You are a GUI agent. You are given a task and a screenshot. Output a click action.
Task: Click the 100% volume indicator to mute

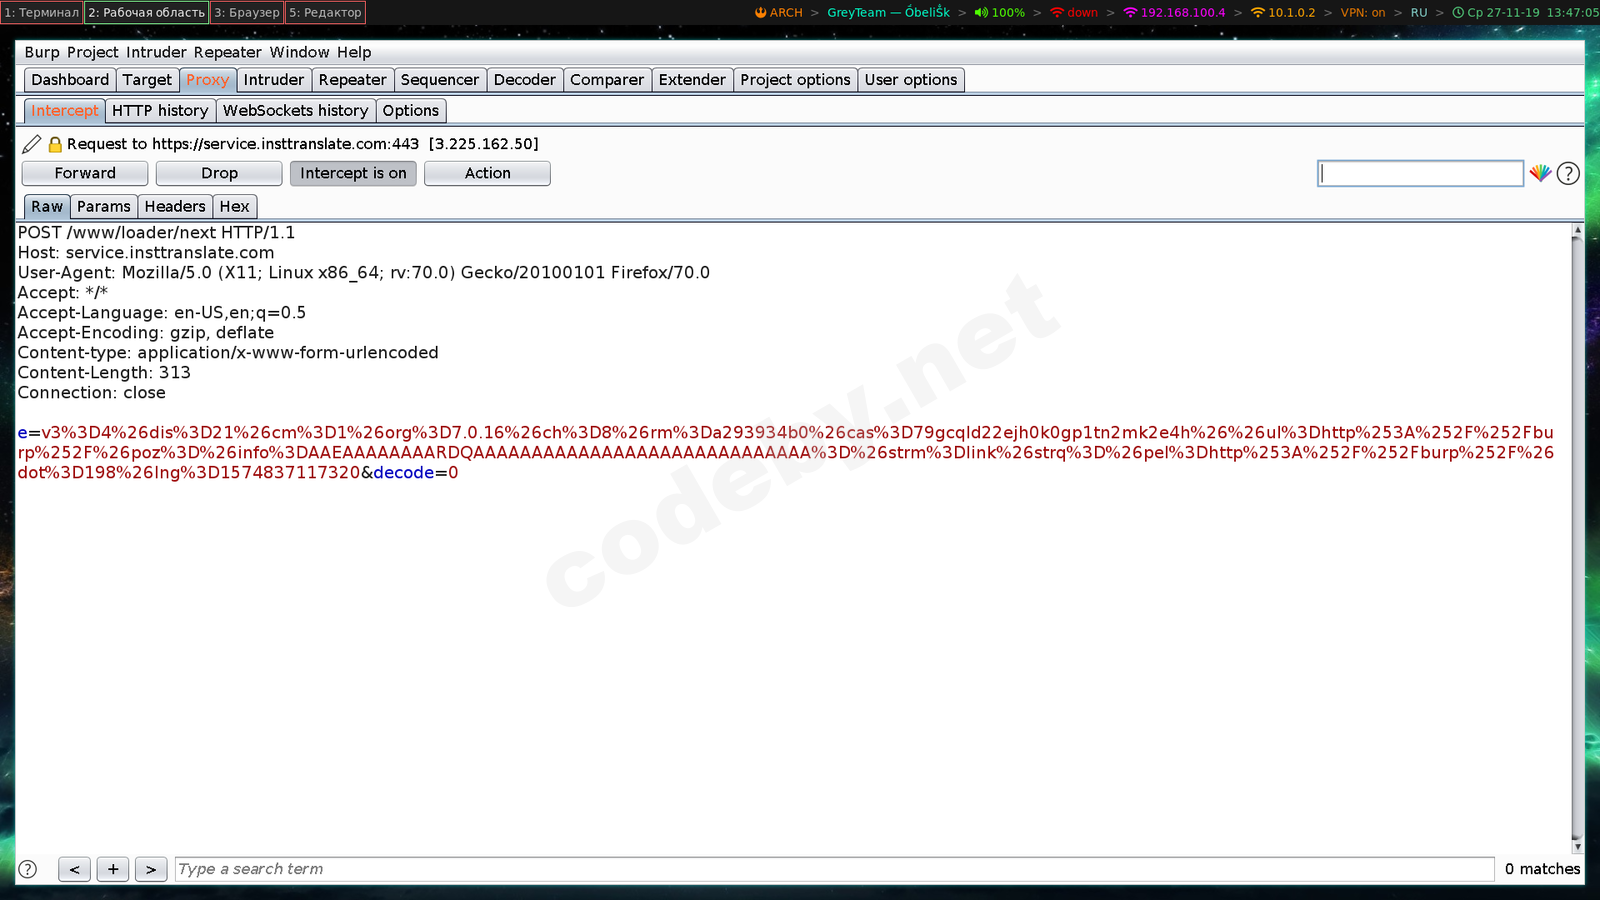click(x=1000, y=13)
